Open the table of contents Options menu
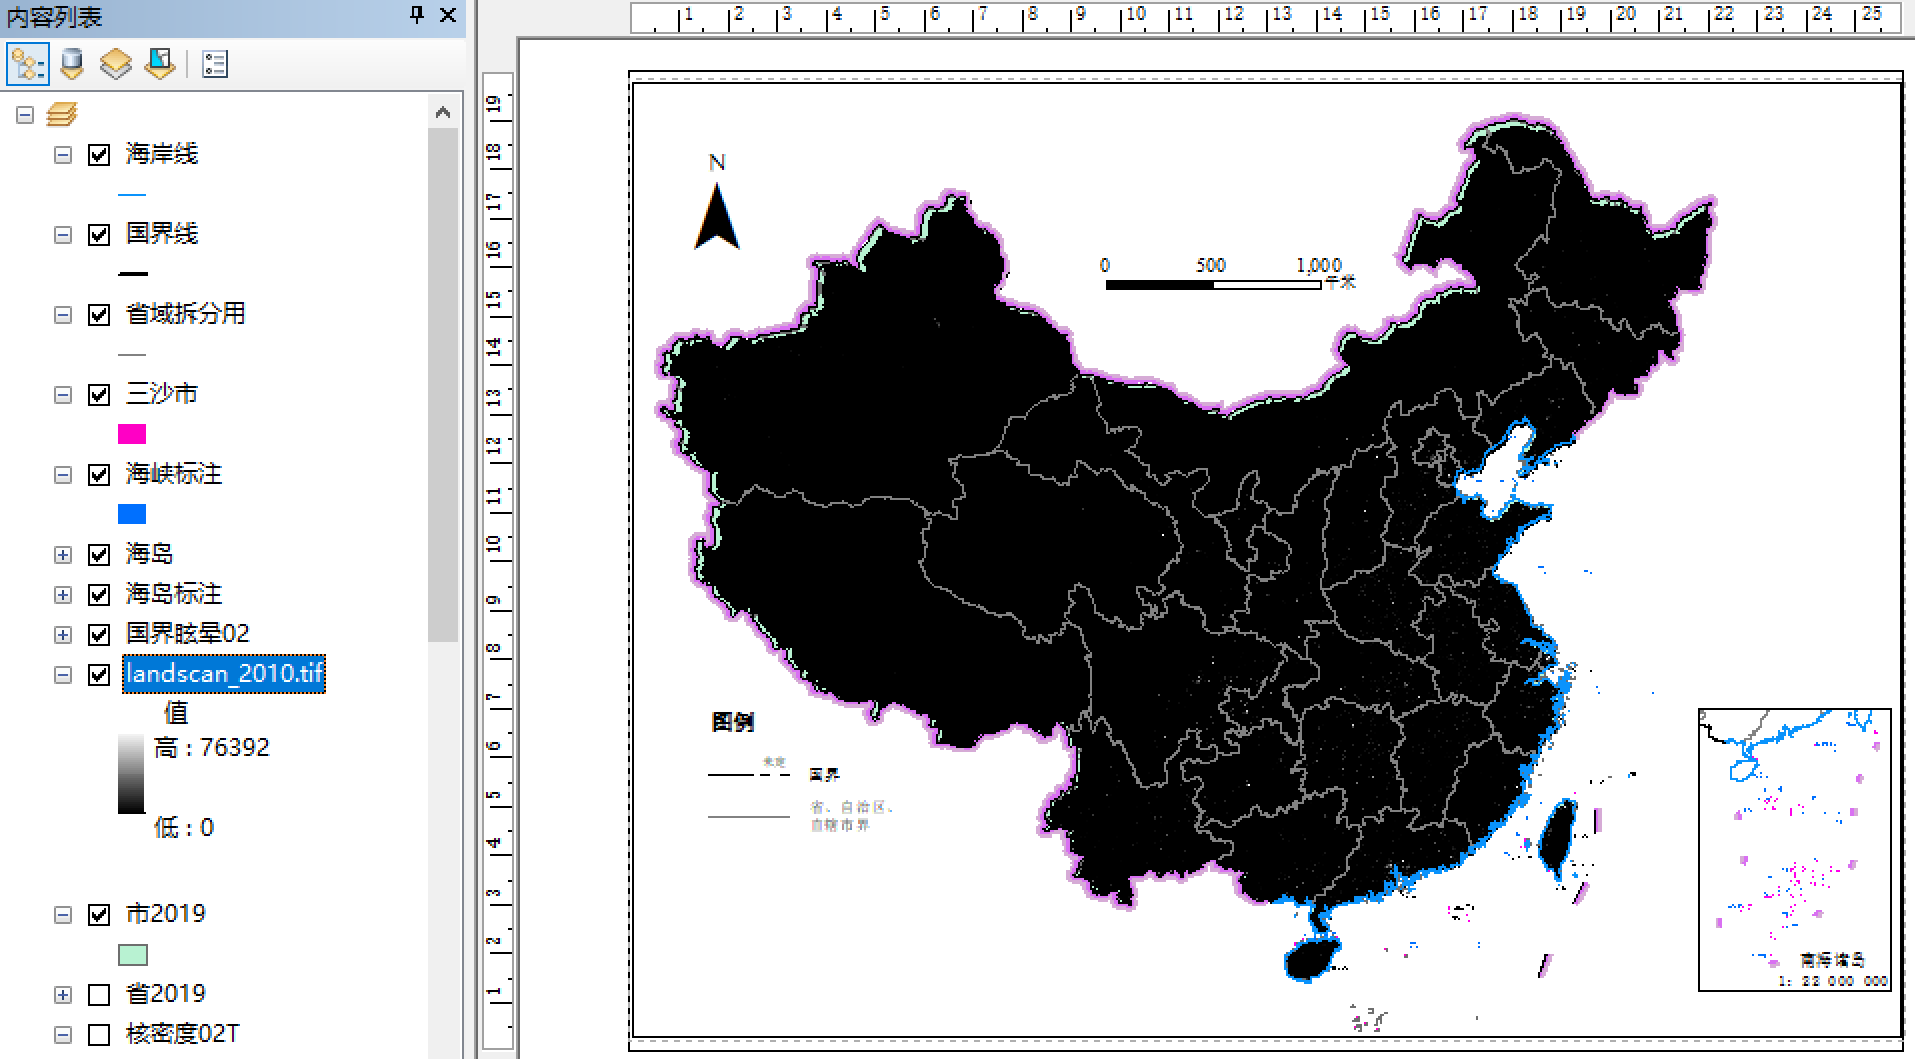Viewport: 1915px width, 1059px height. (211, 63)
